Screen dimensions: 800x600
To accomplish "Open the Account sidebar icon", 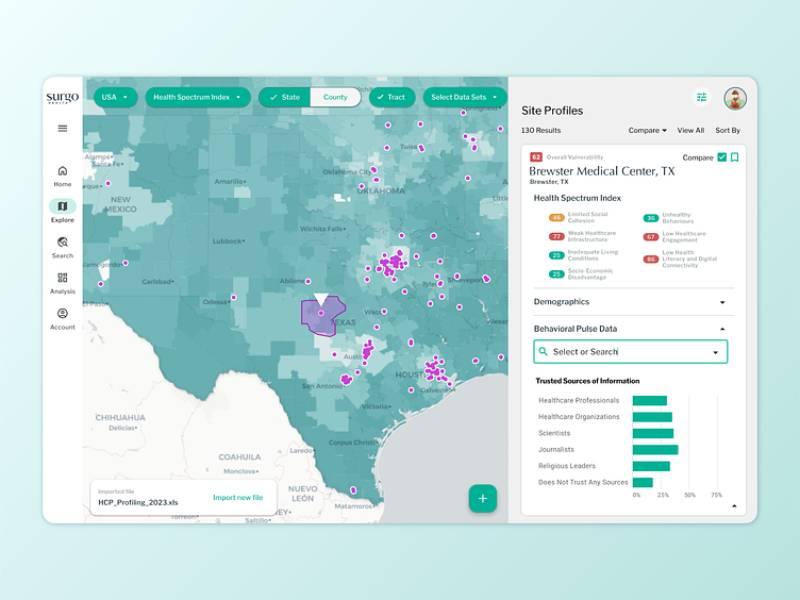I will pos(62,319).
